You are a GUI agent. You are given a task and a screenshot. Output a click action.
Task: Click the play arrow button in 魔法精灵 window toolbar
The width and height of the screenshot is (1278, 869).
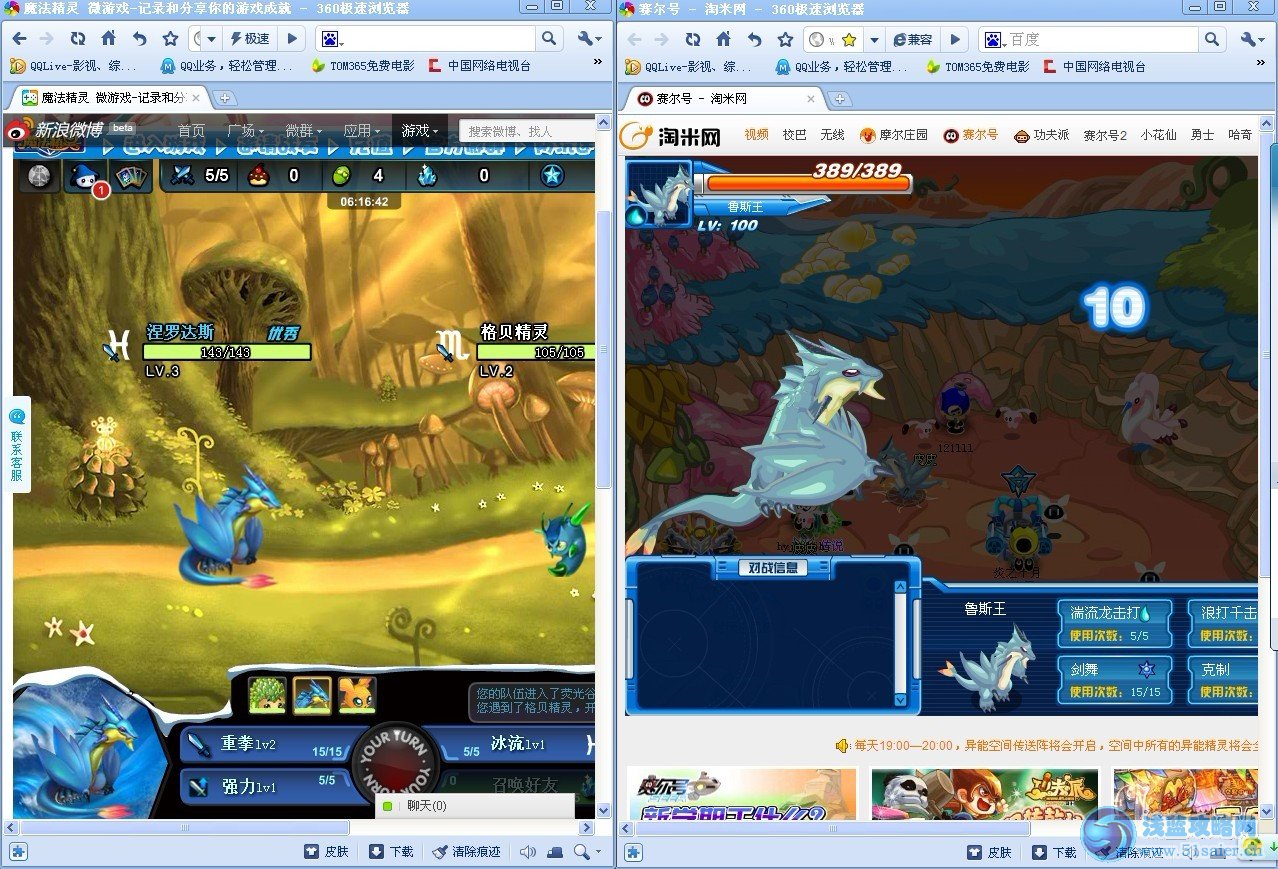pyautogui.click(x=291, y=39)
